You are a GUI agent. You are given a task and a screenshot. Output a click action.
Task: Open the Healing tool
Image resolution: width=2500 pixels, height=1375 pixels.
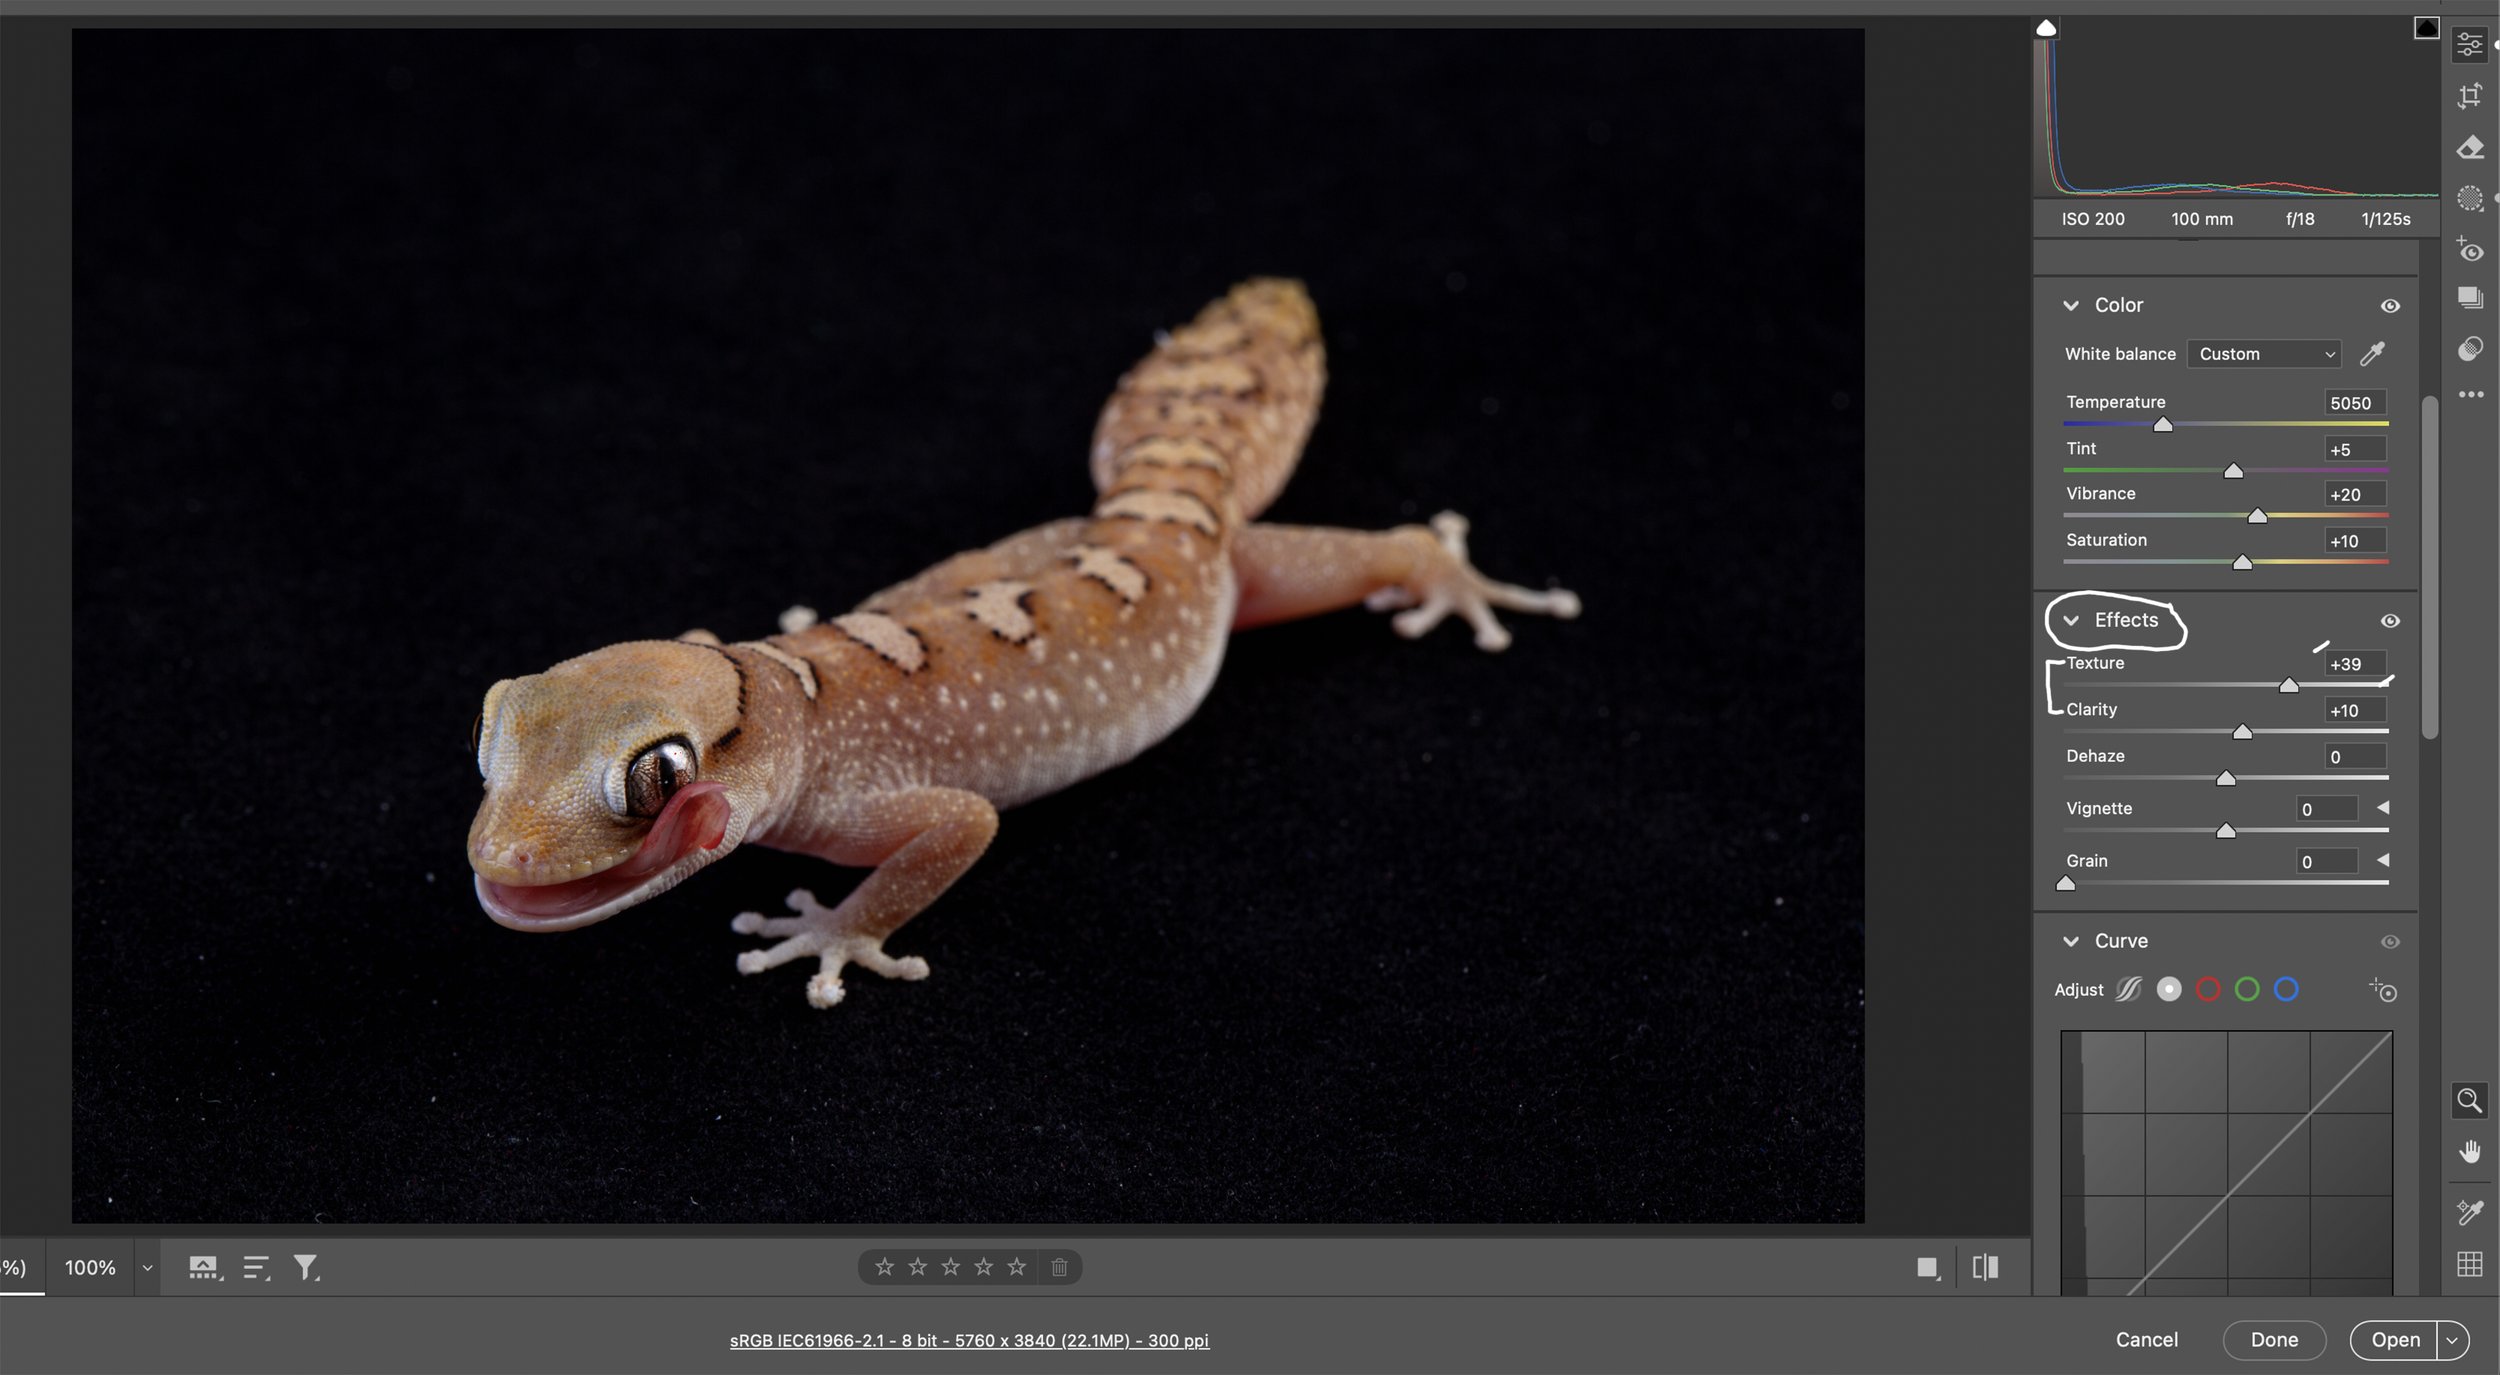(2470, 147)
